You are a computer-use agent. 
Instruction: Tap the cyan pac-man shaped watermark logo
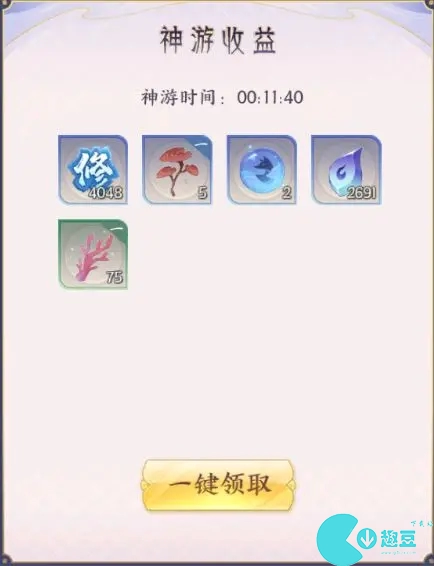click(338, 540)
